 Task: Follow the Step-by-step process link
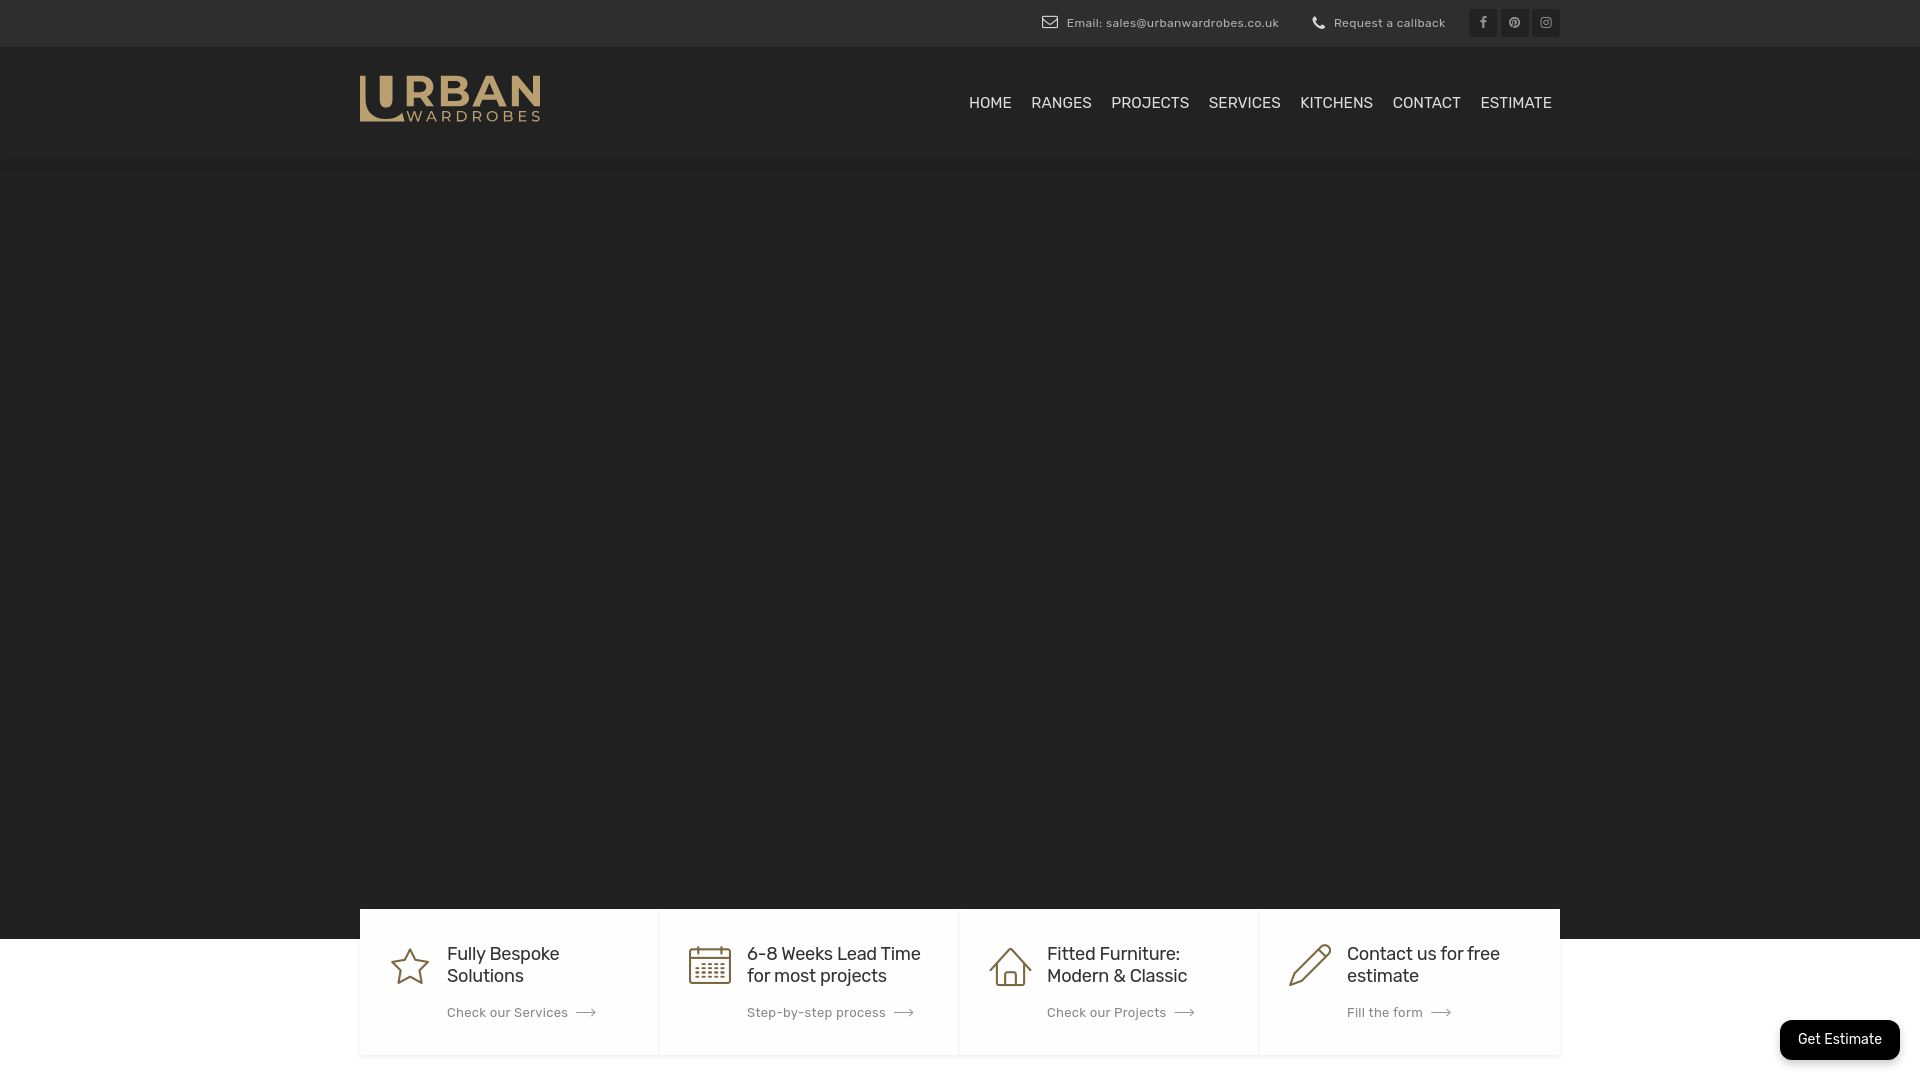(816, 1013)
